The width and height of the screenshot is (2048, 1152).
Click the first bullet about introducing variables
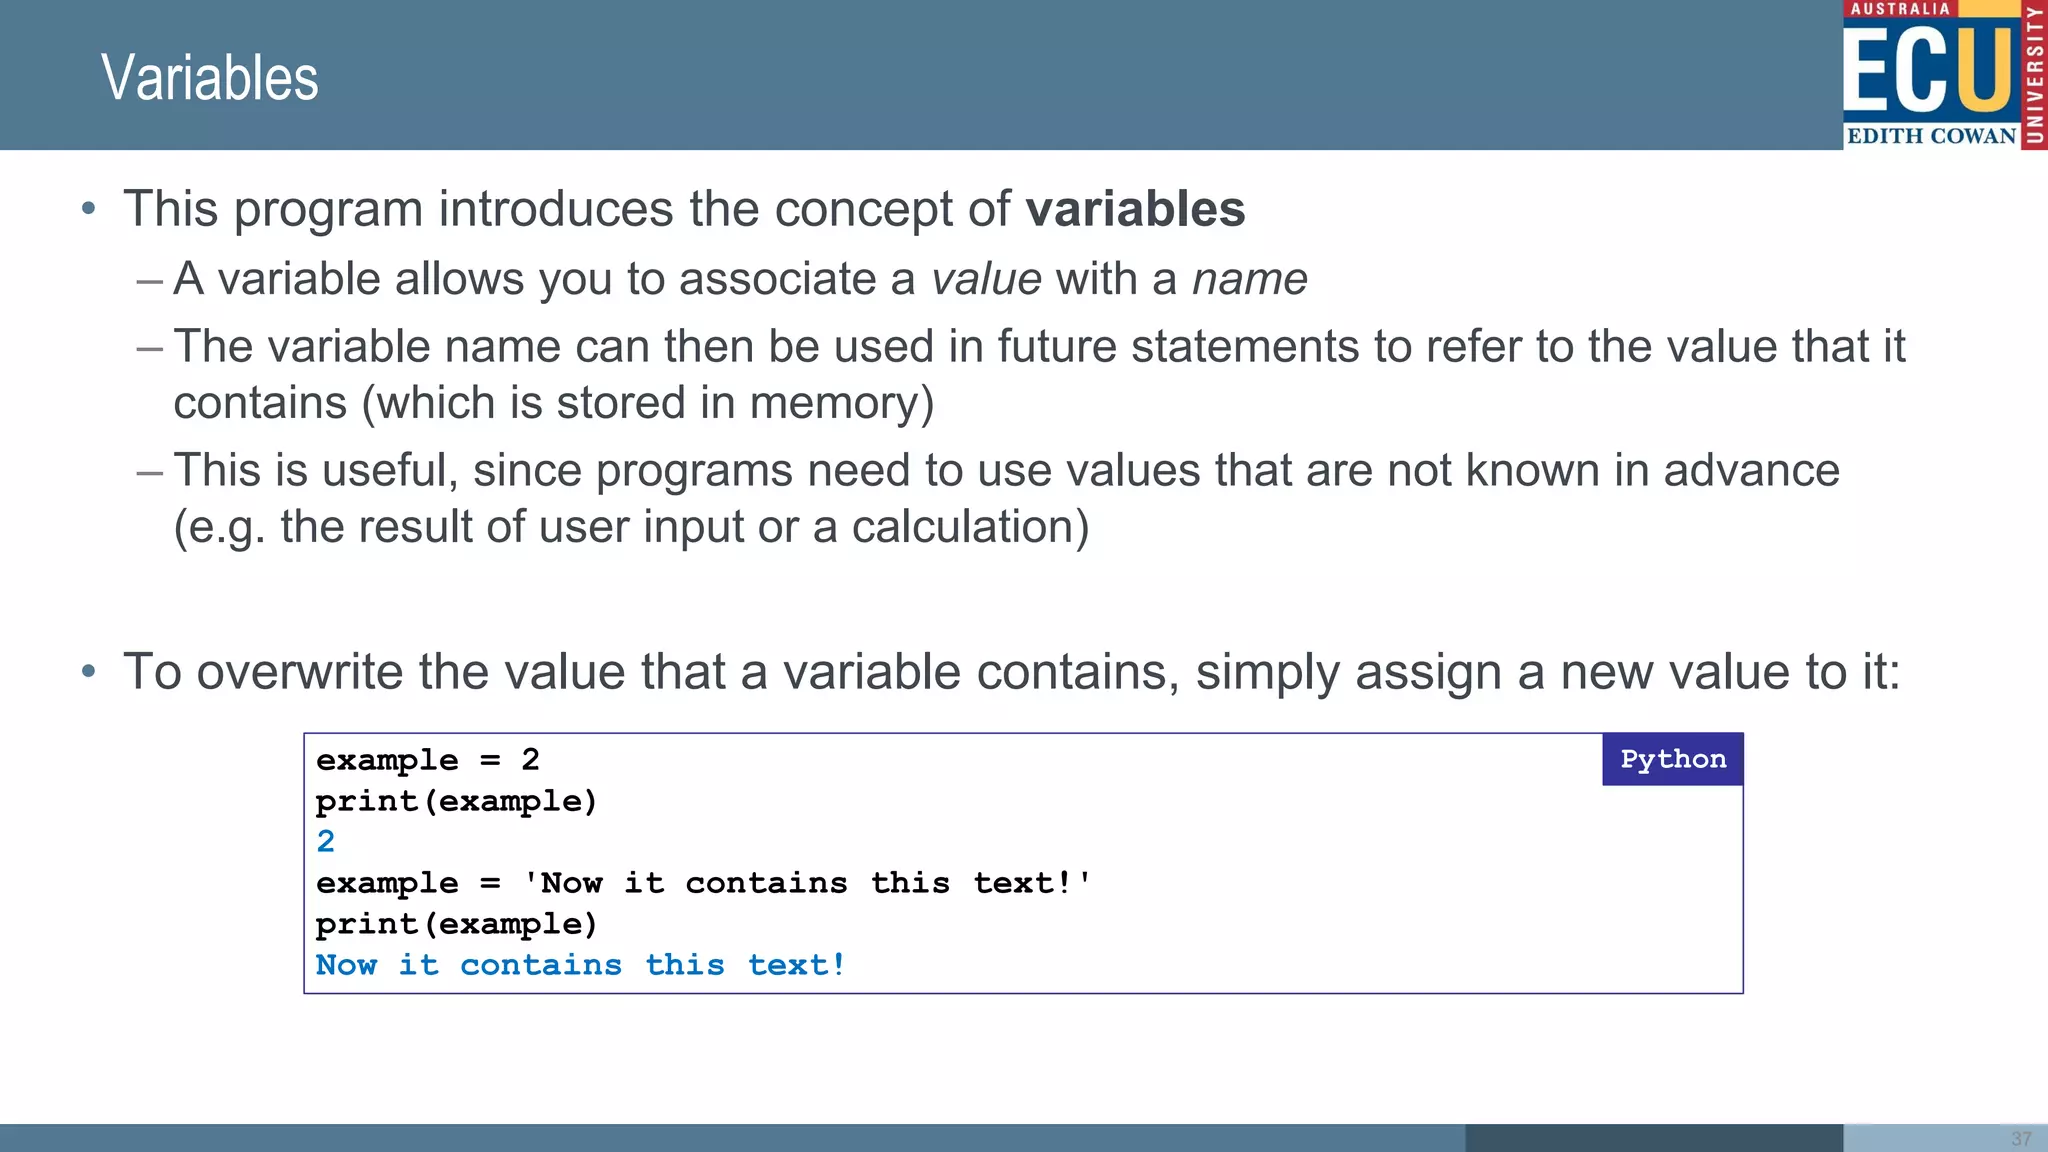pos(684,209)
